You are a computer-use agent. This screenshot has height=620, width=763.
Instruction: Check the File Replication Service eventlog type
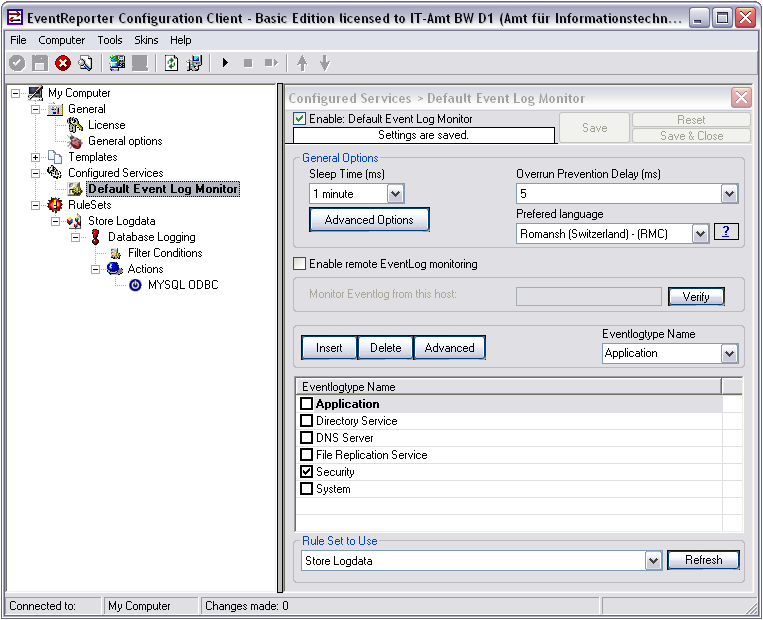307,455
